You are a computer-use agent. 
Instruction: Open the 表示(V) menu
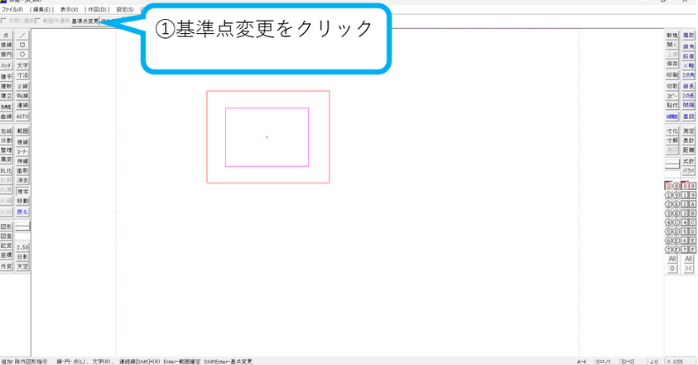[x=69, y=9]
